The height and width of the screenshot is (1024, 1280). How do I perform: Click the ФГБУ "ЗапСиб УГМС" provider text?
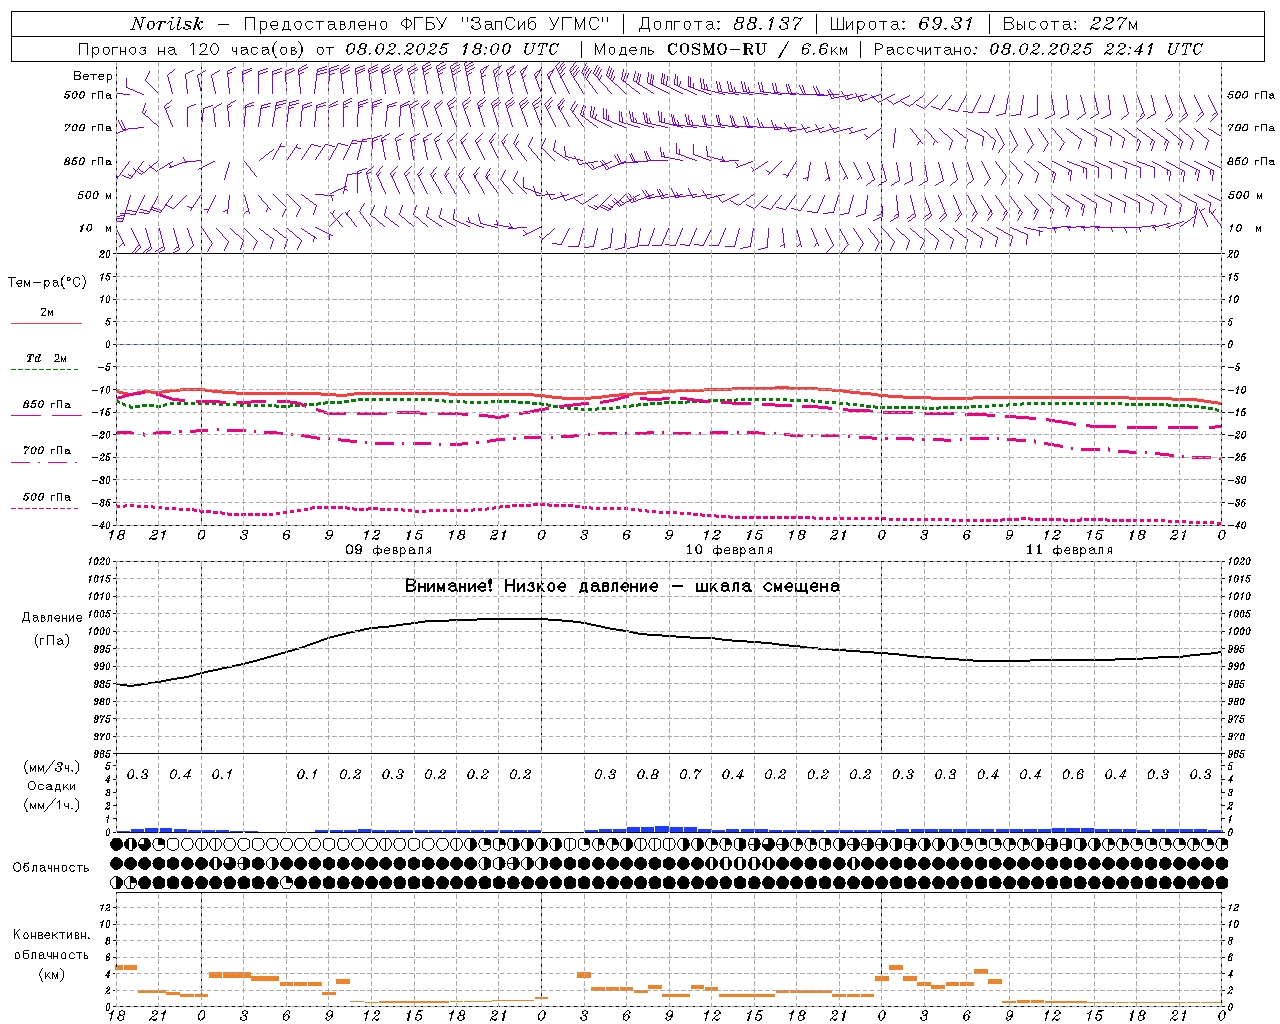(x=505, y=24)
